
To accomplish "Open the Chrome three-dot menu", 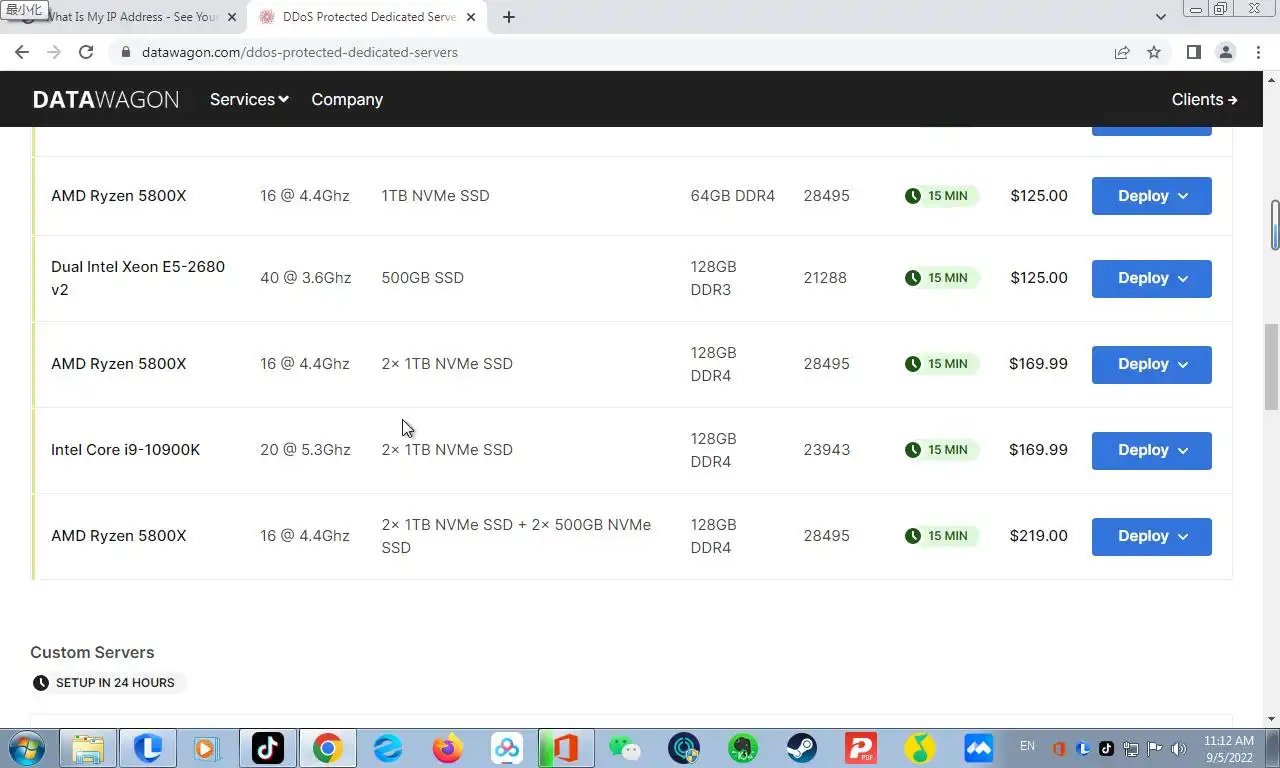I will coord(1259,52).
